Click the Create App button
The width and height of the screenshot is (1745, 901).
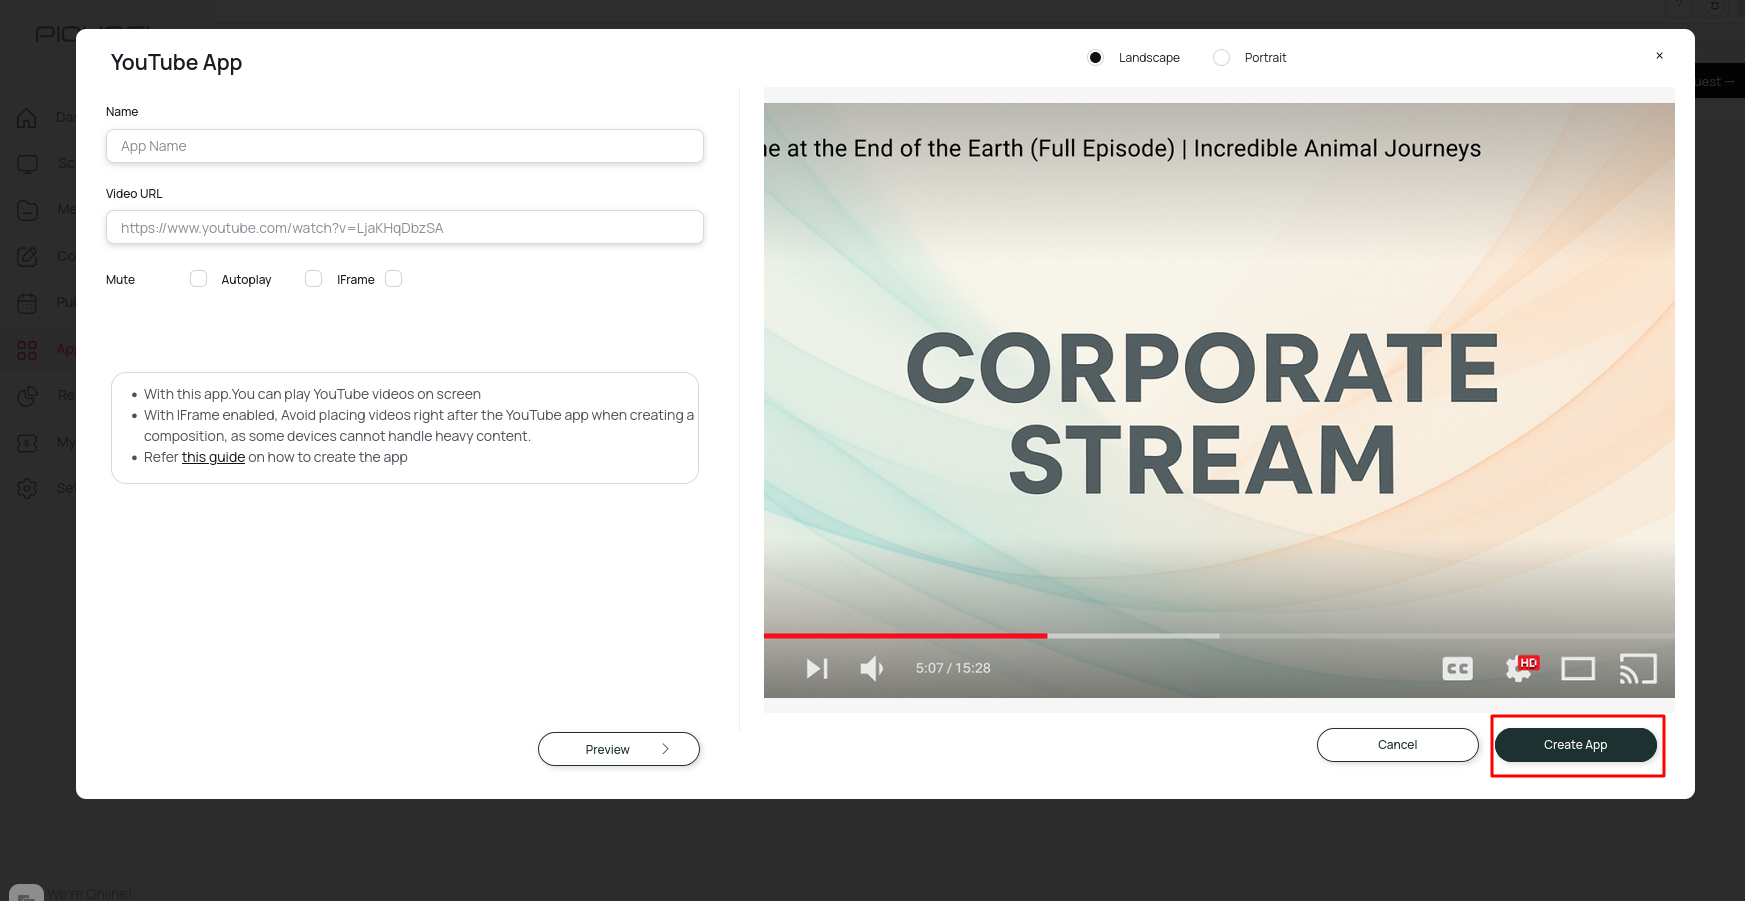click(1575, 745)
